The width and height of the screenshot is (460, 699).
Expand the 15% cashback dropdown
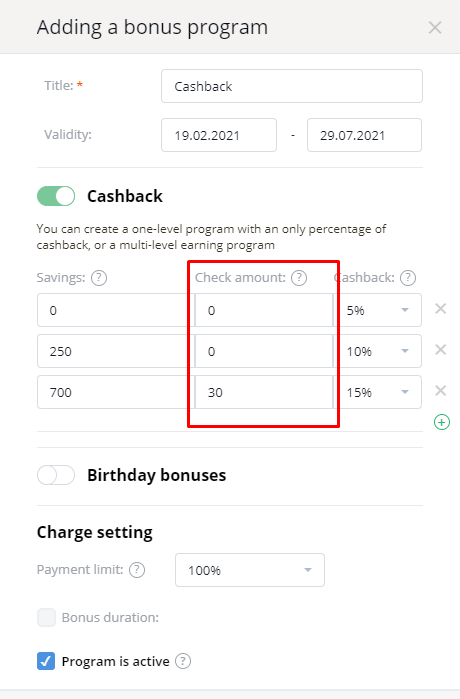point(377,392)
